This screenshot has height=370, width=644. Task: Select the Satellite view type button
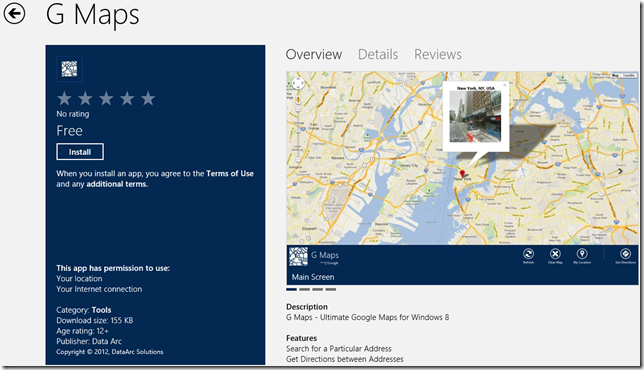(628, 76)
